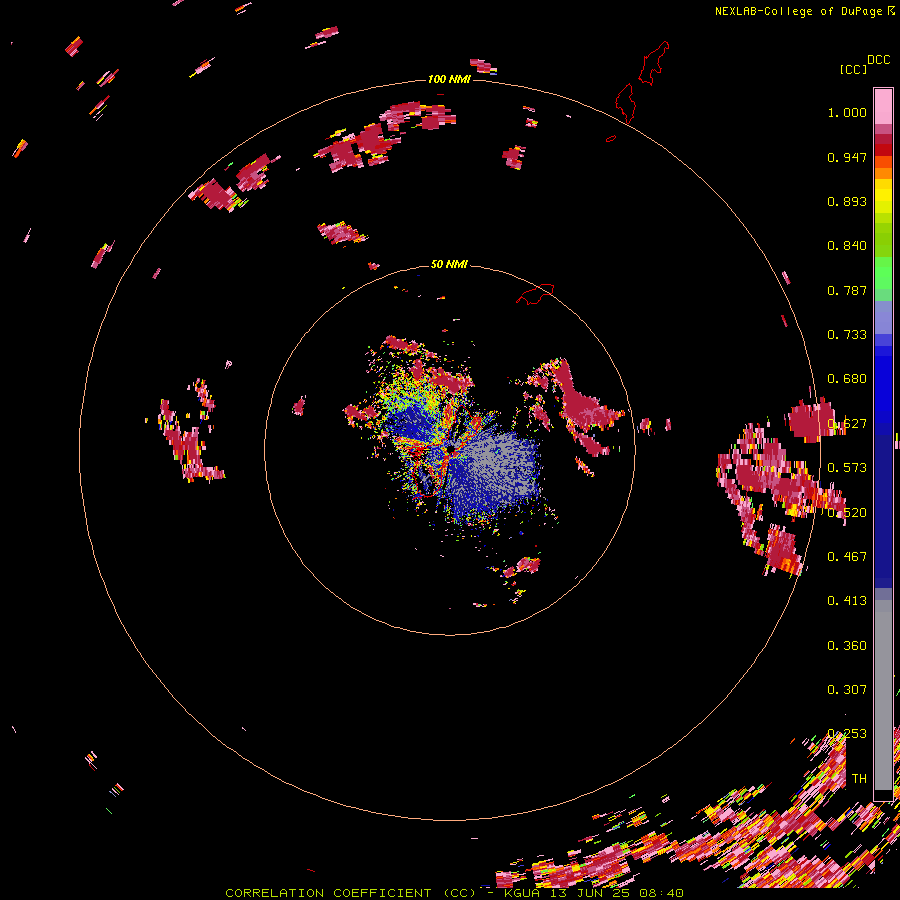This screenshot has width=900, height=900.
Task: Select the 0.573 scale value
Action: pos(847,468)
